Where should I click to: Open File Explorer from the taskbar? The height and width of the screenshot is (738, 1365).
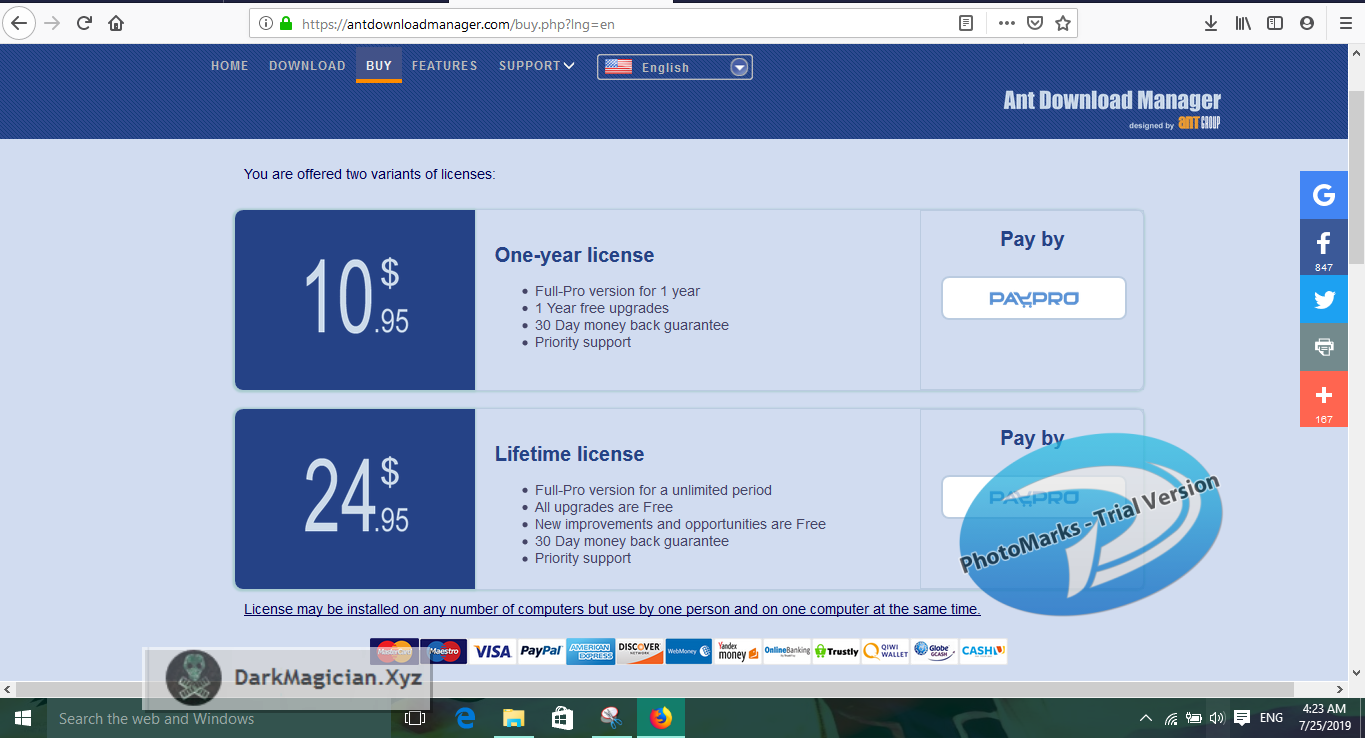(x=513, y=718)
